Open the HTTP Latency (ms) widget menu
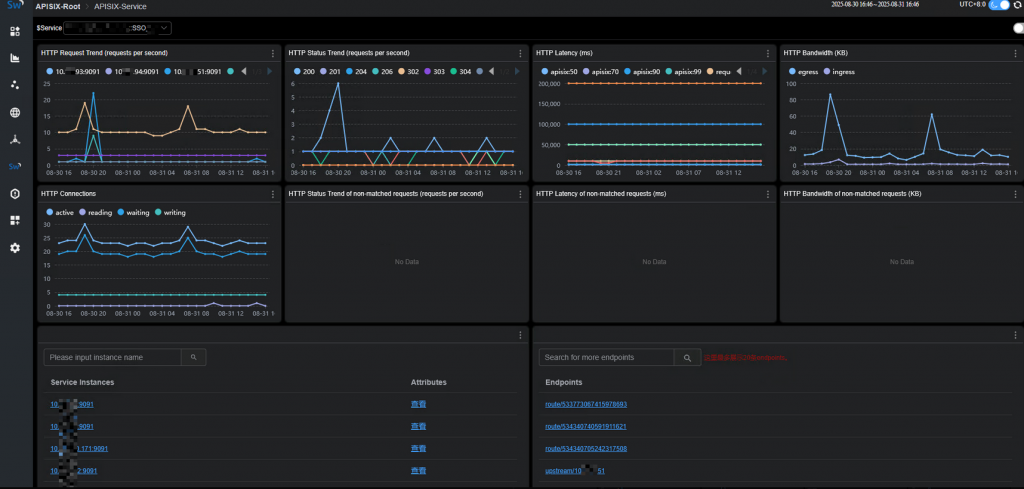 pyautogui.click(x=768, y=54)
